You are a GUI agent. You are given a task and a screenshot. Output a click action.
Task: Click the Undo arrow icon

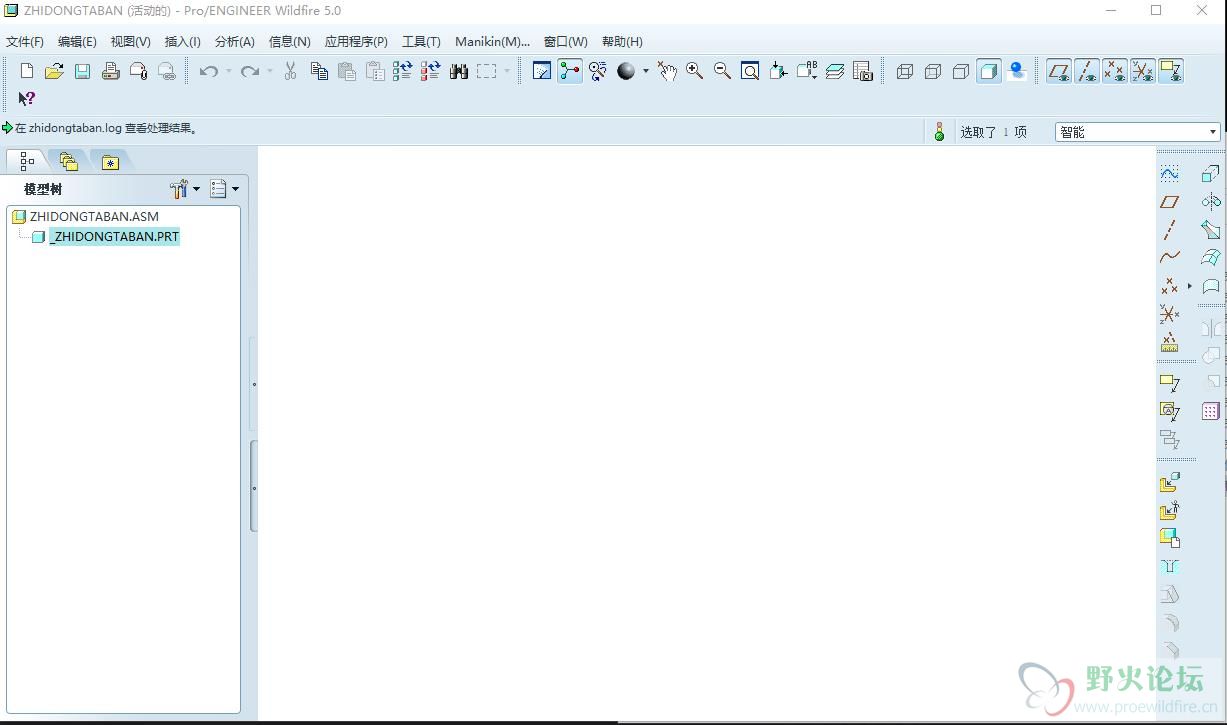pyautogui.click(x=208, y=71)
